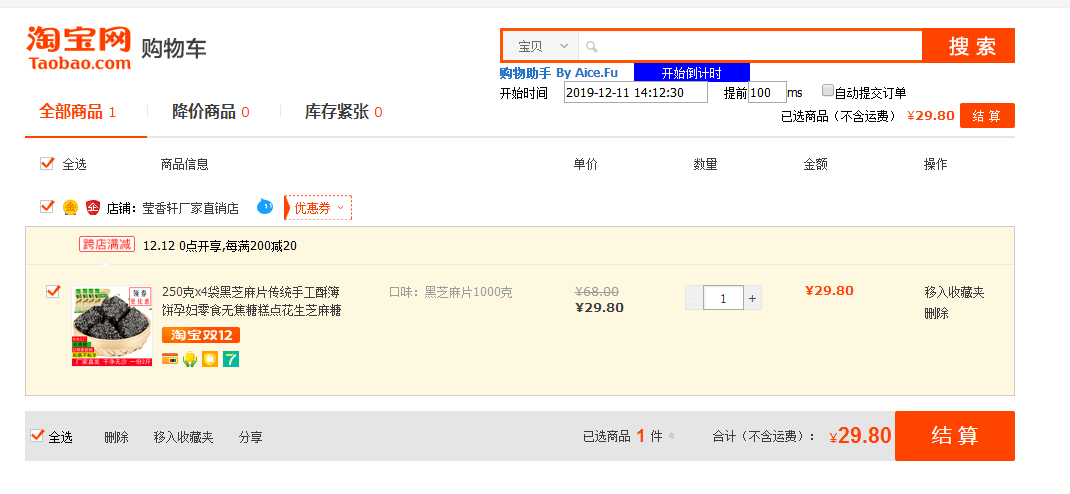Click 删除 in the bottom bar
1070x494 pixels.
coord(116,437)
